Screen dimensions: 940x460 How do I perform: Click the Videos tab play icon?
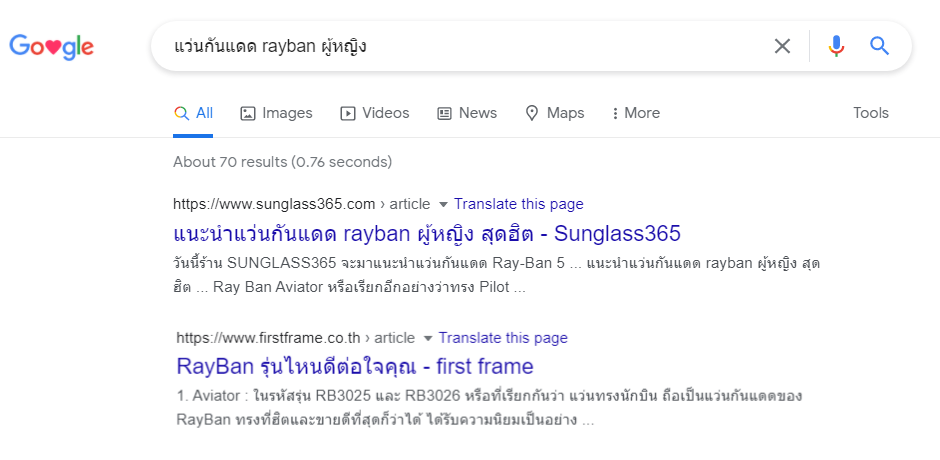click(x=348, y=114)
